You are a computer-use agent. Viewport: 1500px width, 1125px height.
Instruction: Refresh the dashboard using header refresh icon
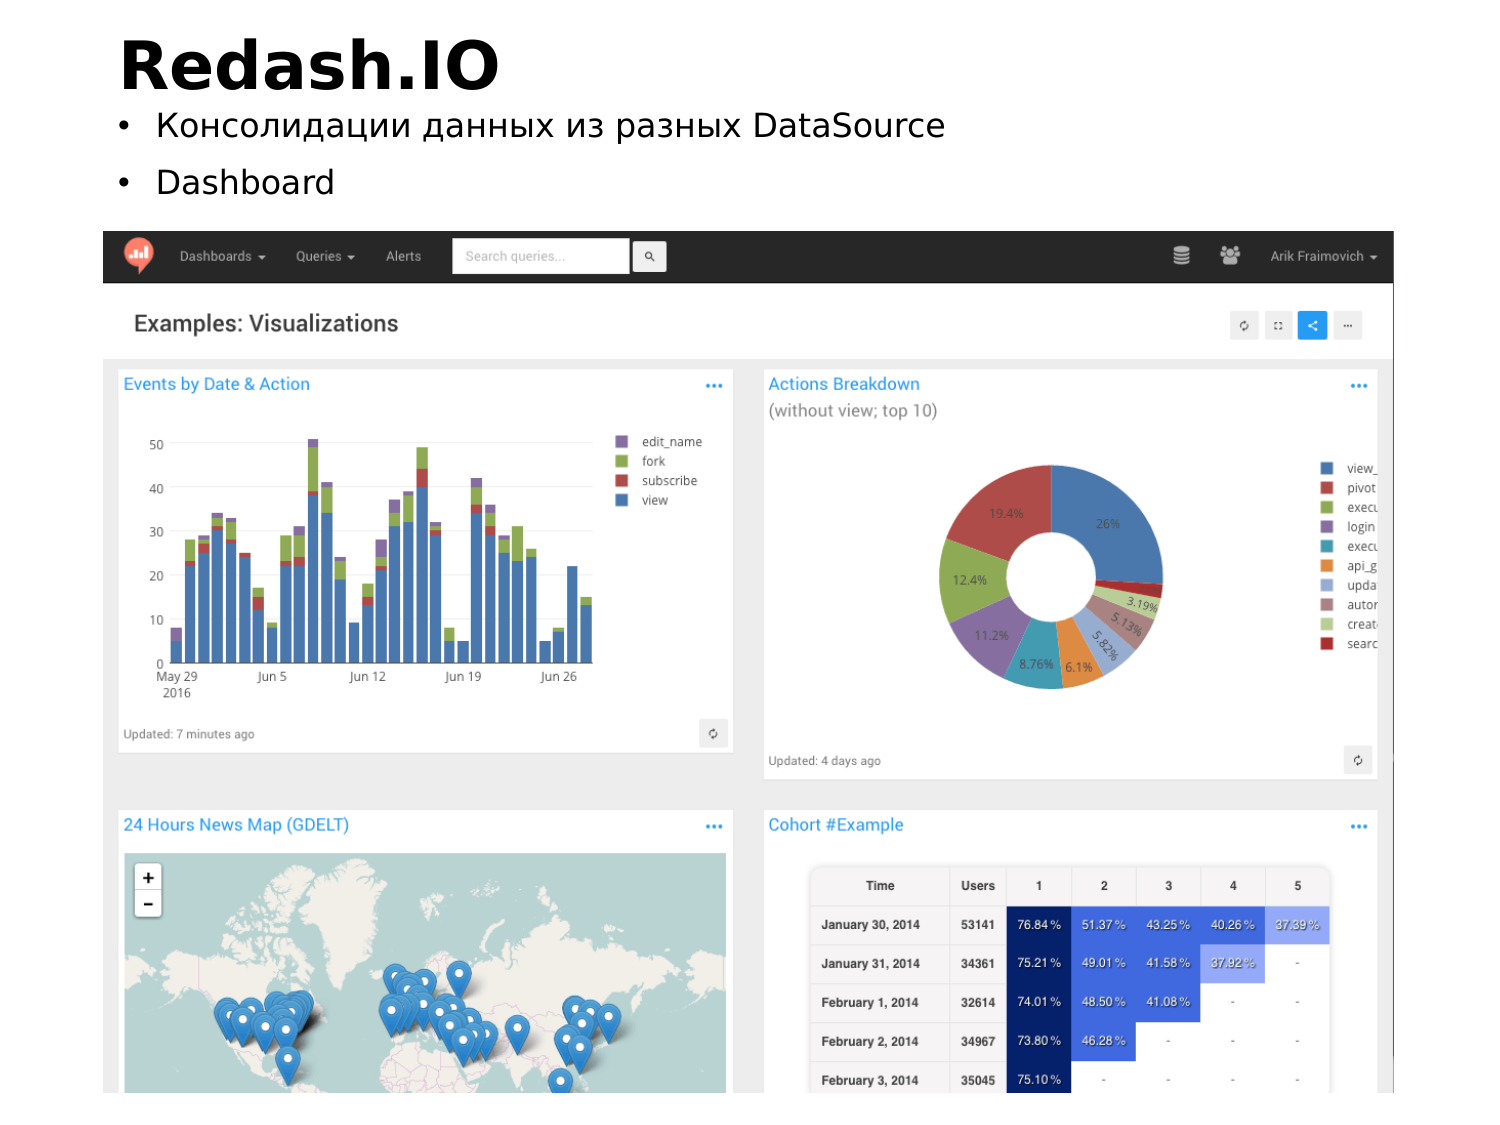coord(1244,325)
